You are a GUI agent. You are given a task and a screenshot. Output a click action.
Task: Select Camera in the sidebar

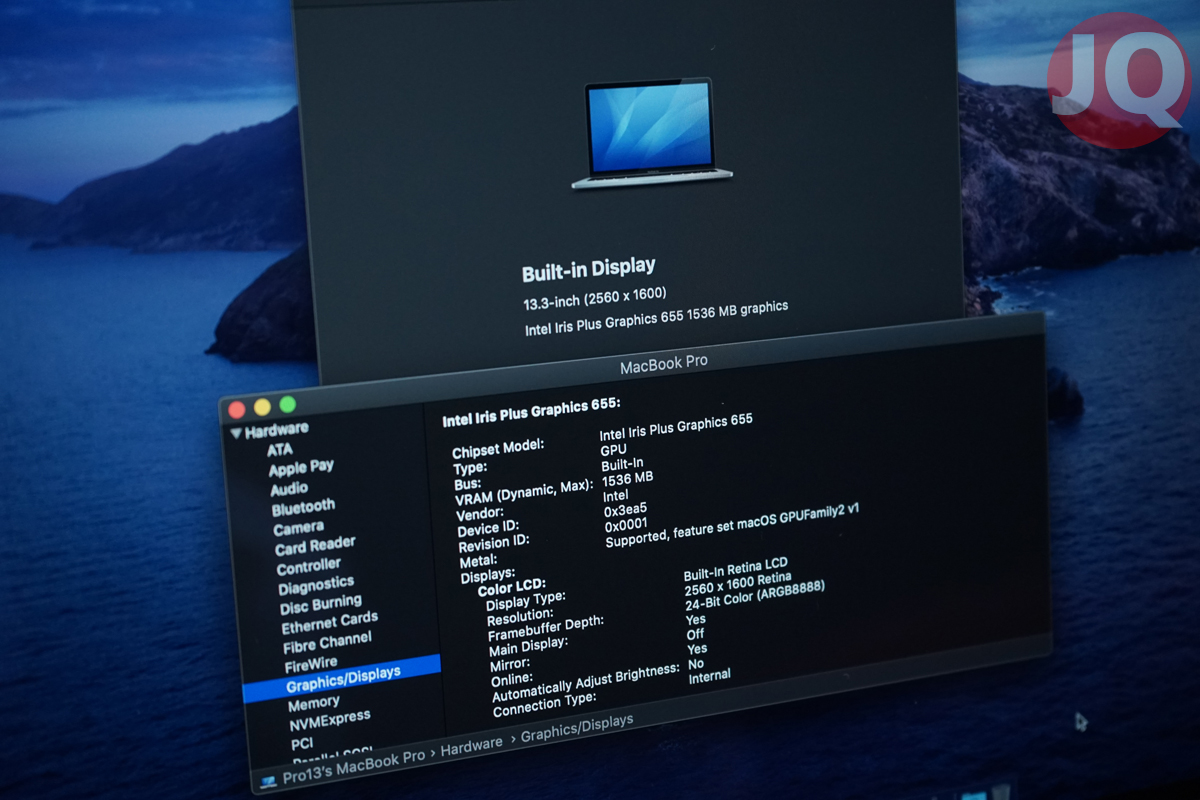pos(298,527)
